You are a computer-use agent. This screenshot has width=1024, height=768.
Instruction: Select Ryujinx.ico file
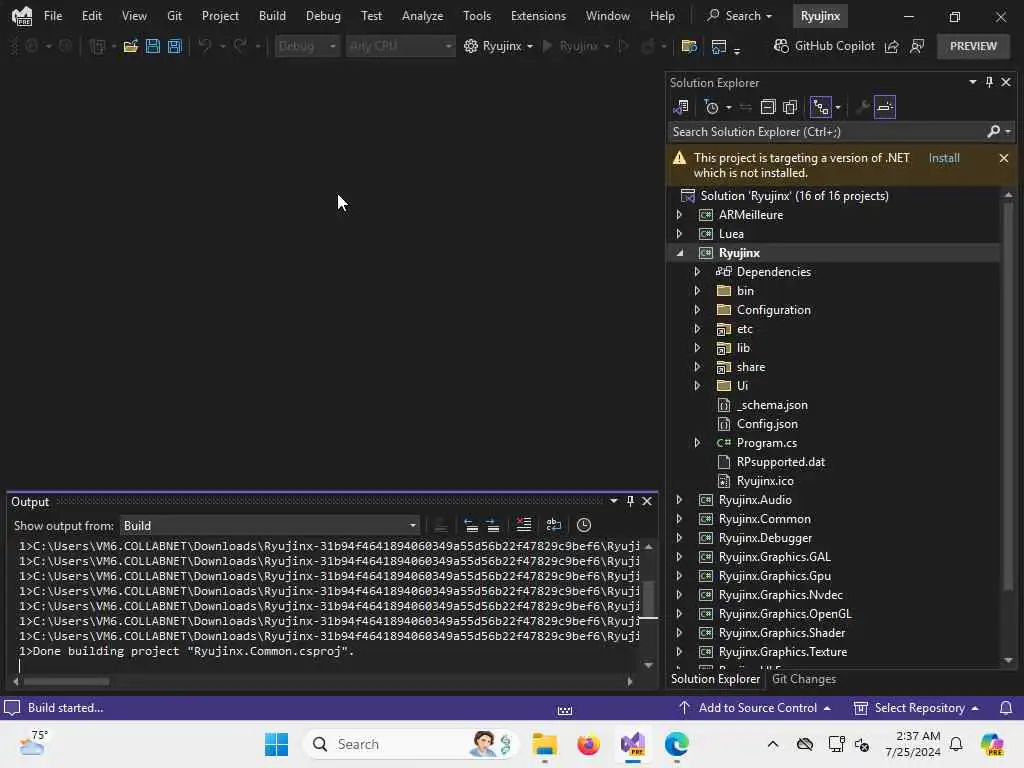tap(765, 481)
